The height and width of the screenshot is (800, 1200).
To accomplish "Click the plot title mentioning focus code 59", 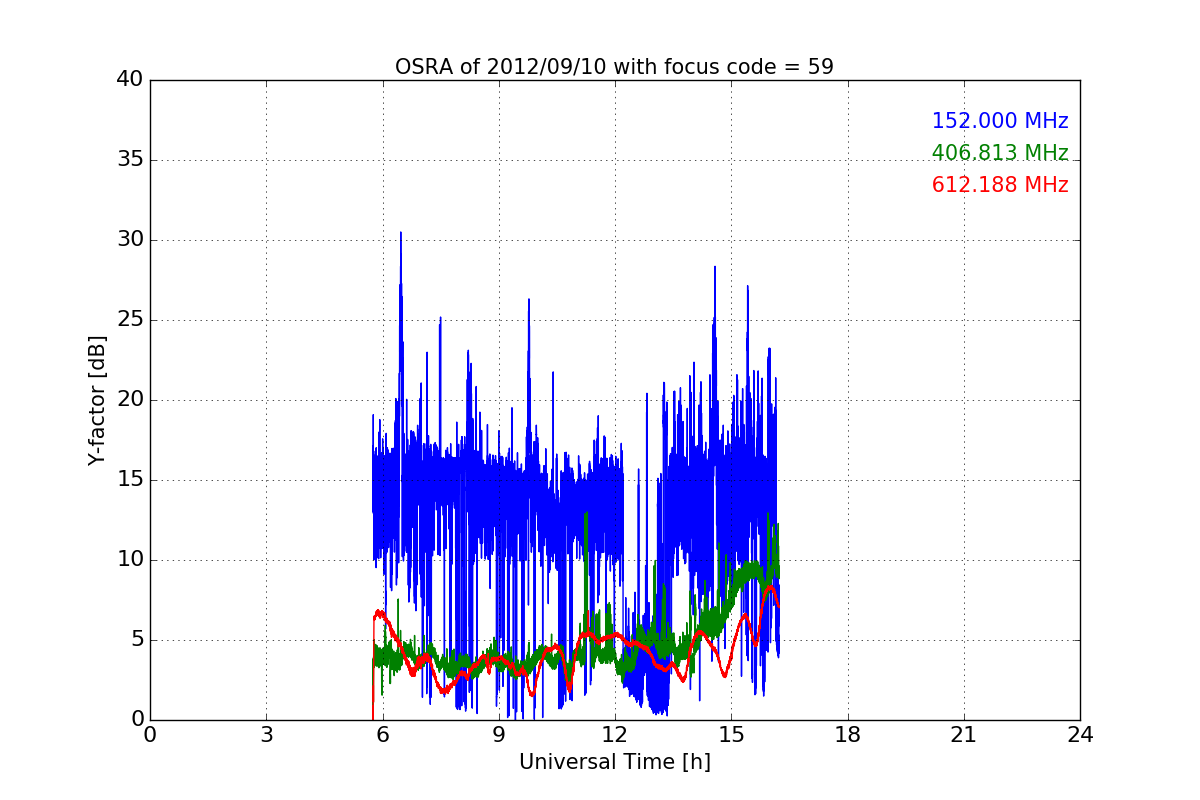I will point(614,67).
